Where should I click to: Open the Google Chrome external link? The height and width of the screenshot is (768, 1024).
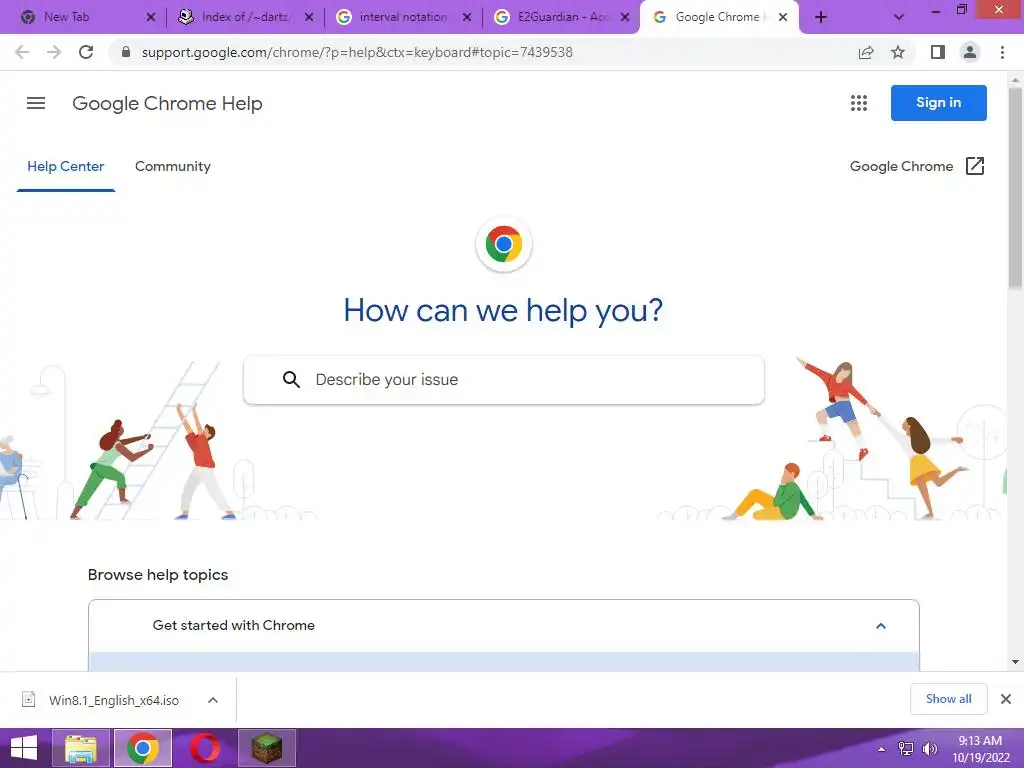[917, 167]
